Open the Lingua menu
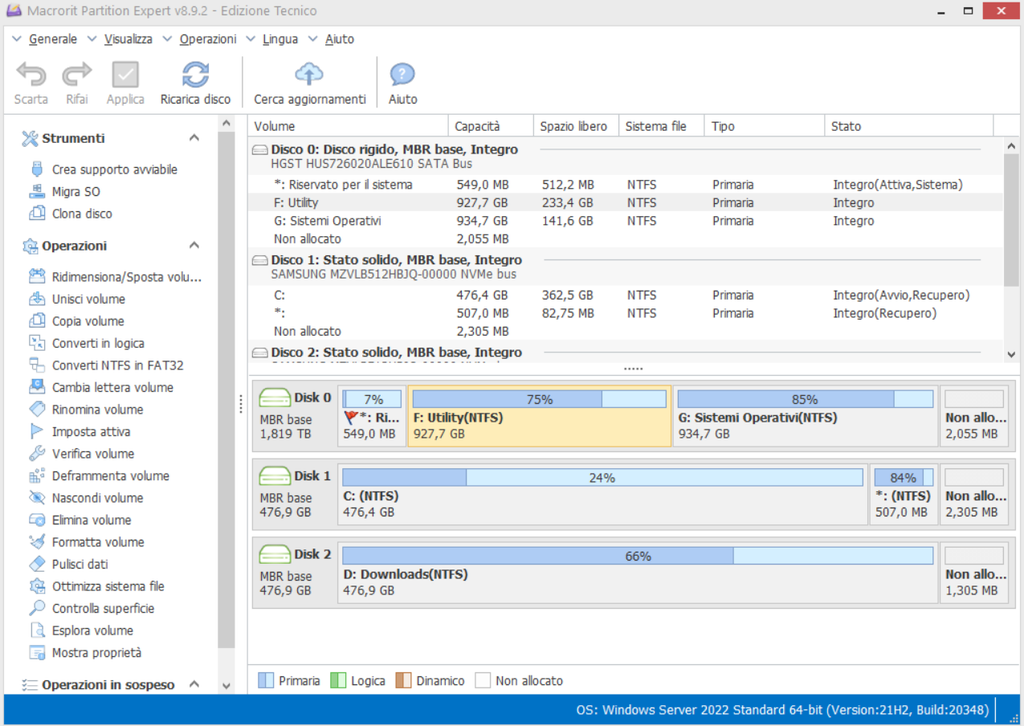 [x=280, y=39]
